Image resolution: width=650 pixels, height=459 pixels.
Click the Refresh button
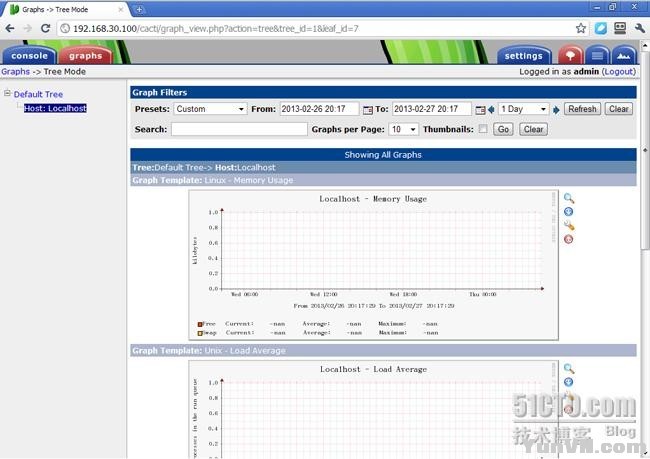582,109
